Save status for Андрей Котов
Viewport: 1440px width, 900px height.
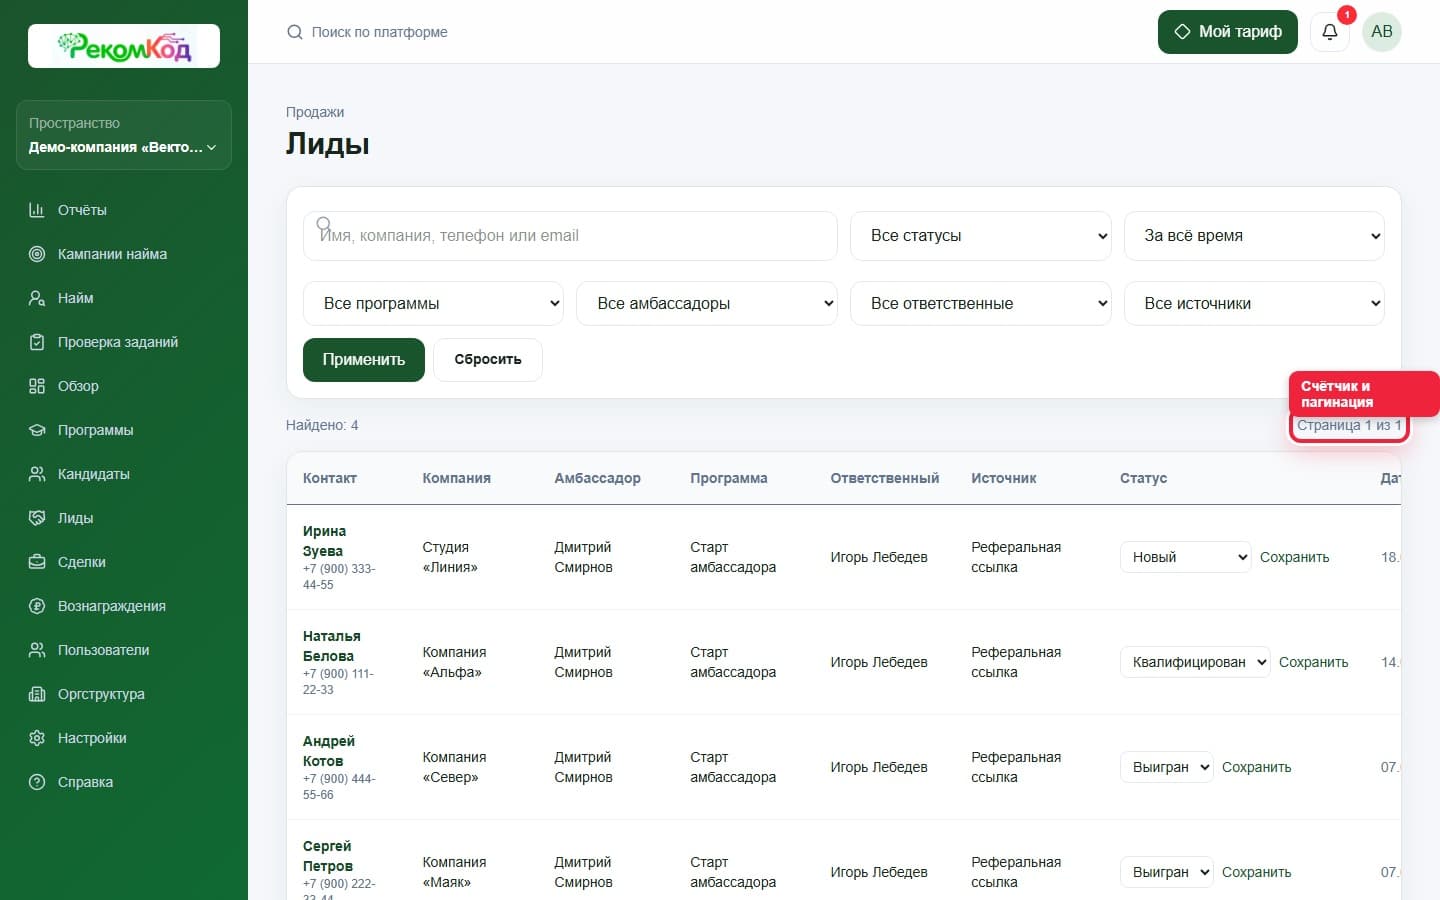click(x=1256, y=767)
